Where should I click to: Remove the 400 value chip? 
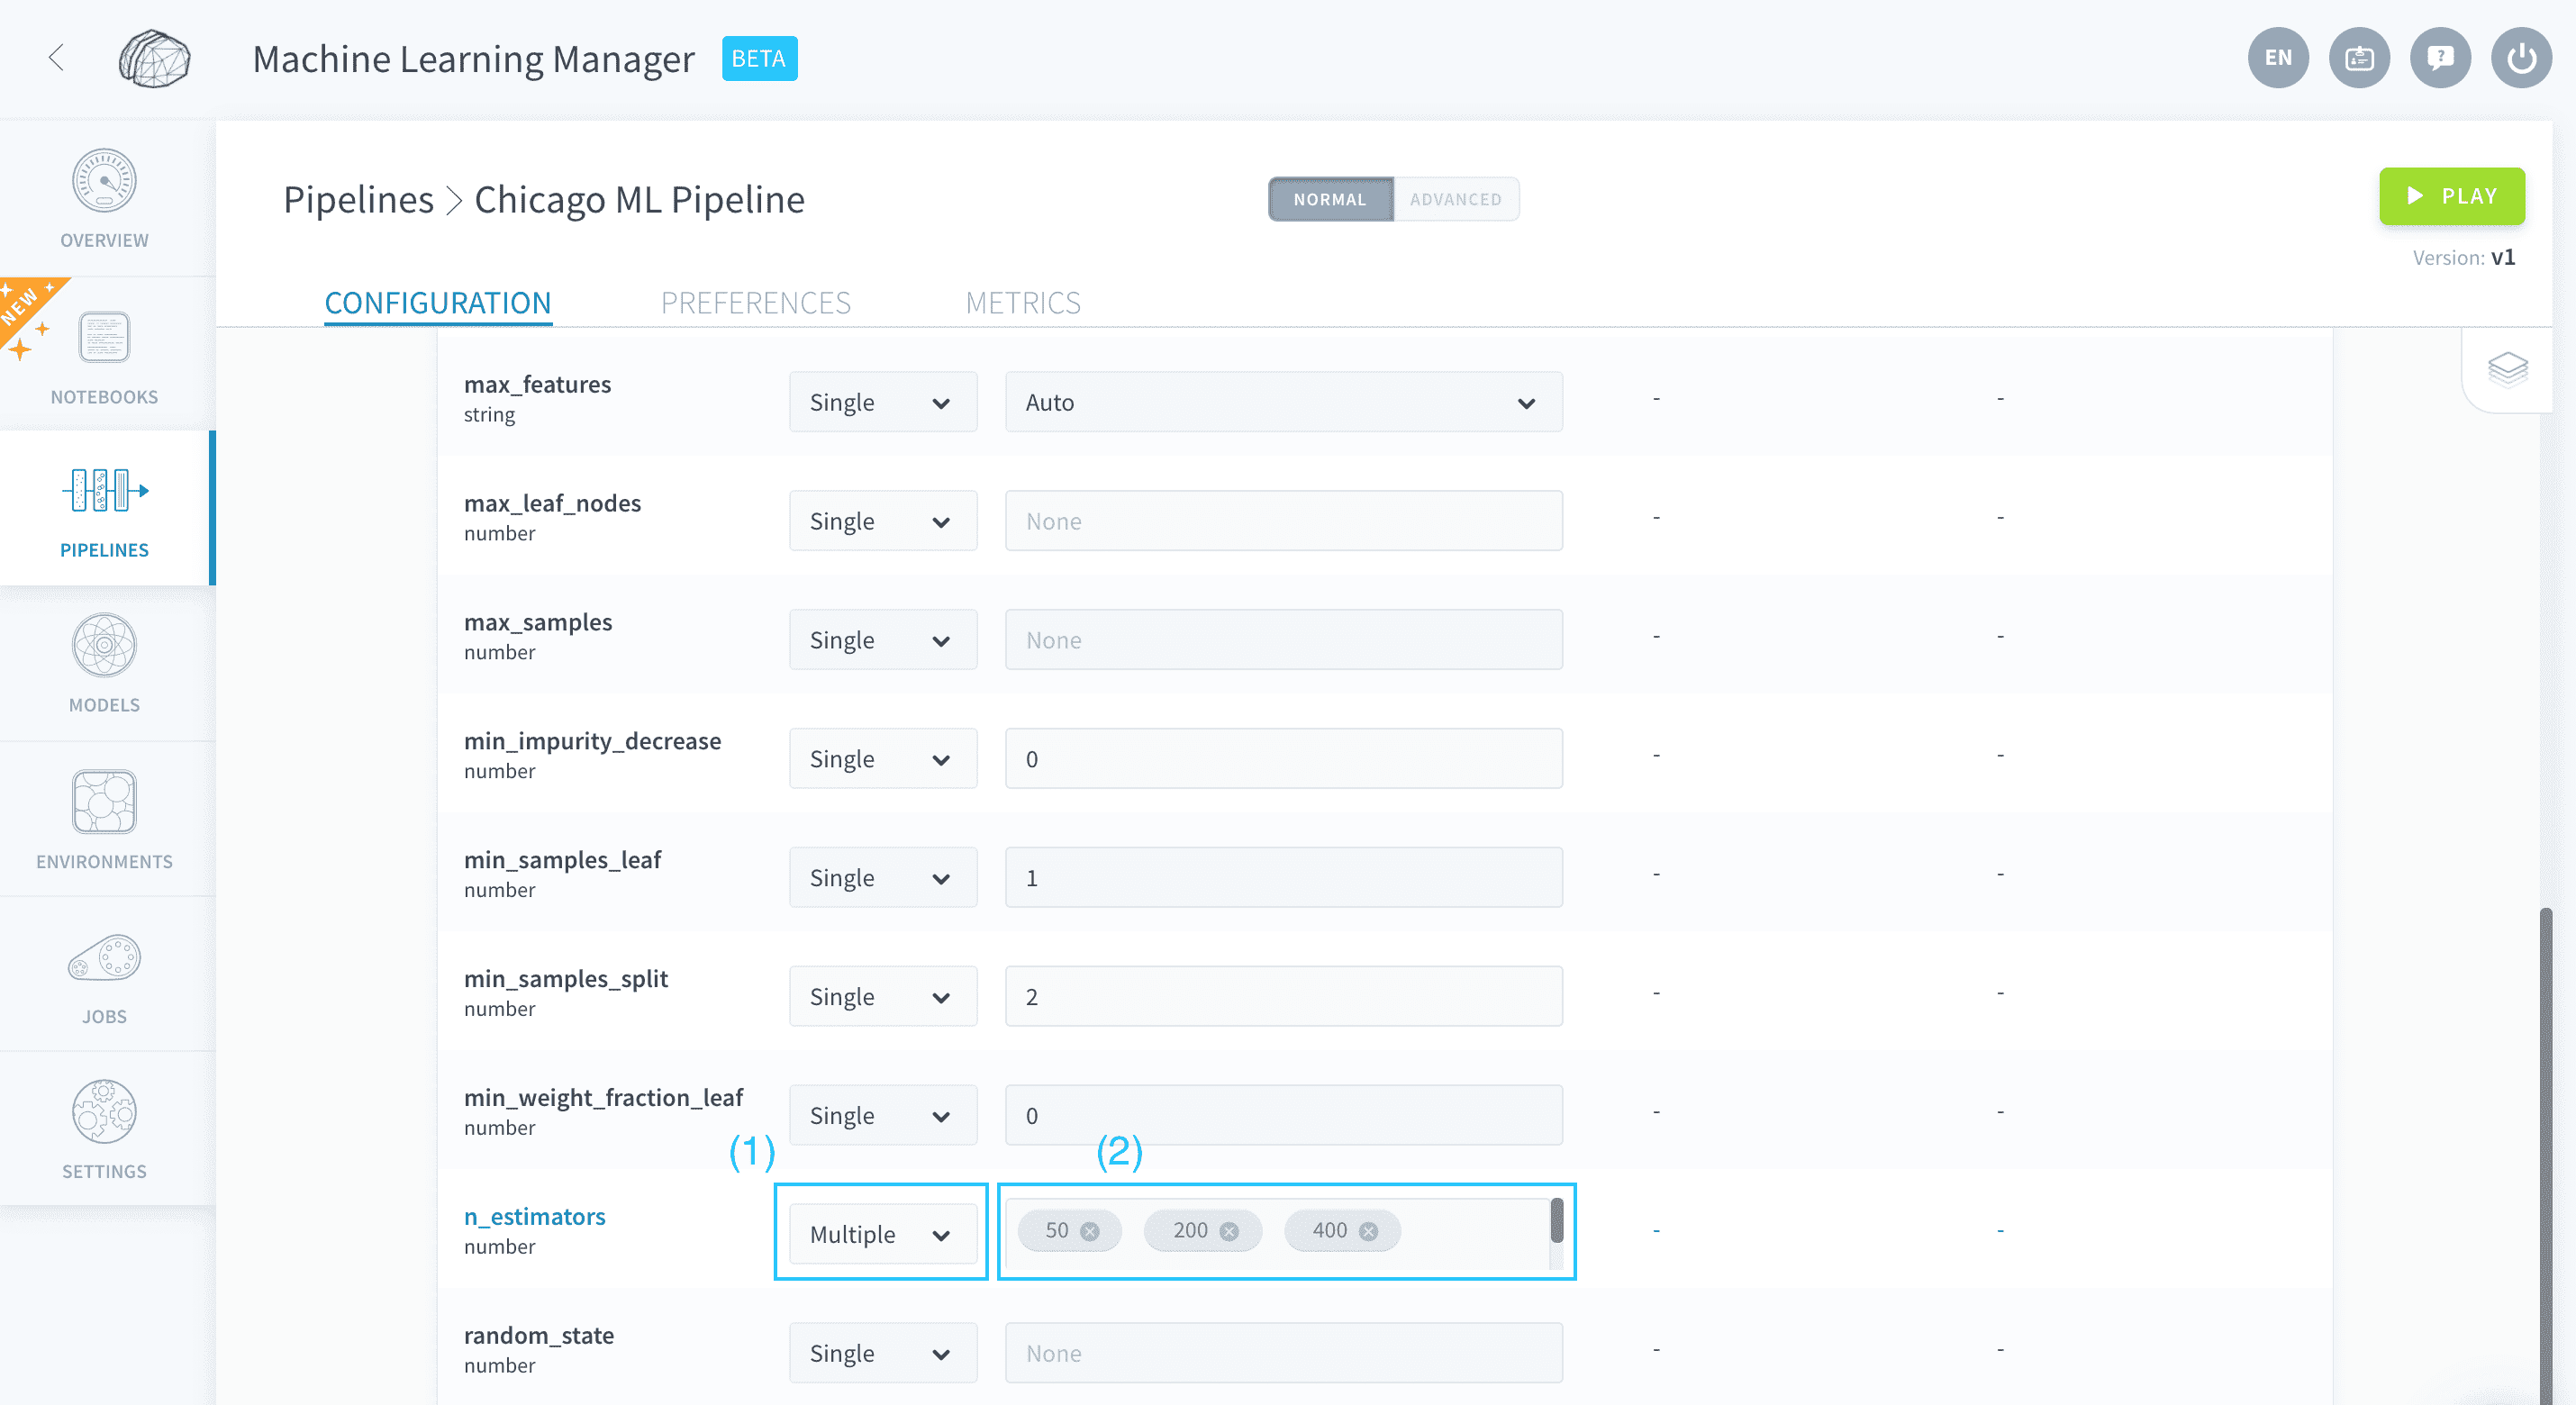click(x=1368, y=1231)
